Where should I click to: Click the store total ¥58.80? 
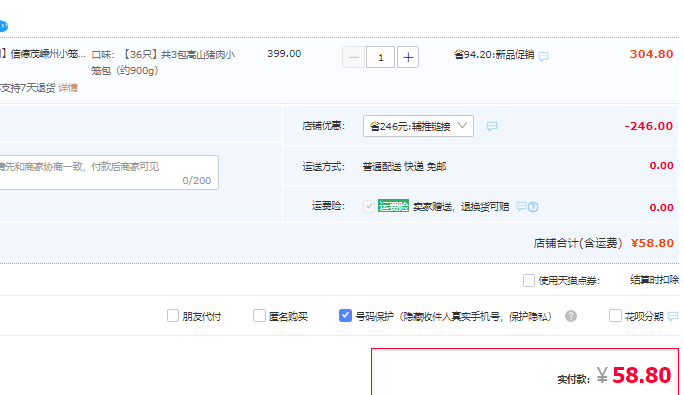coord(652,243)
